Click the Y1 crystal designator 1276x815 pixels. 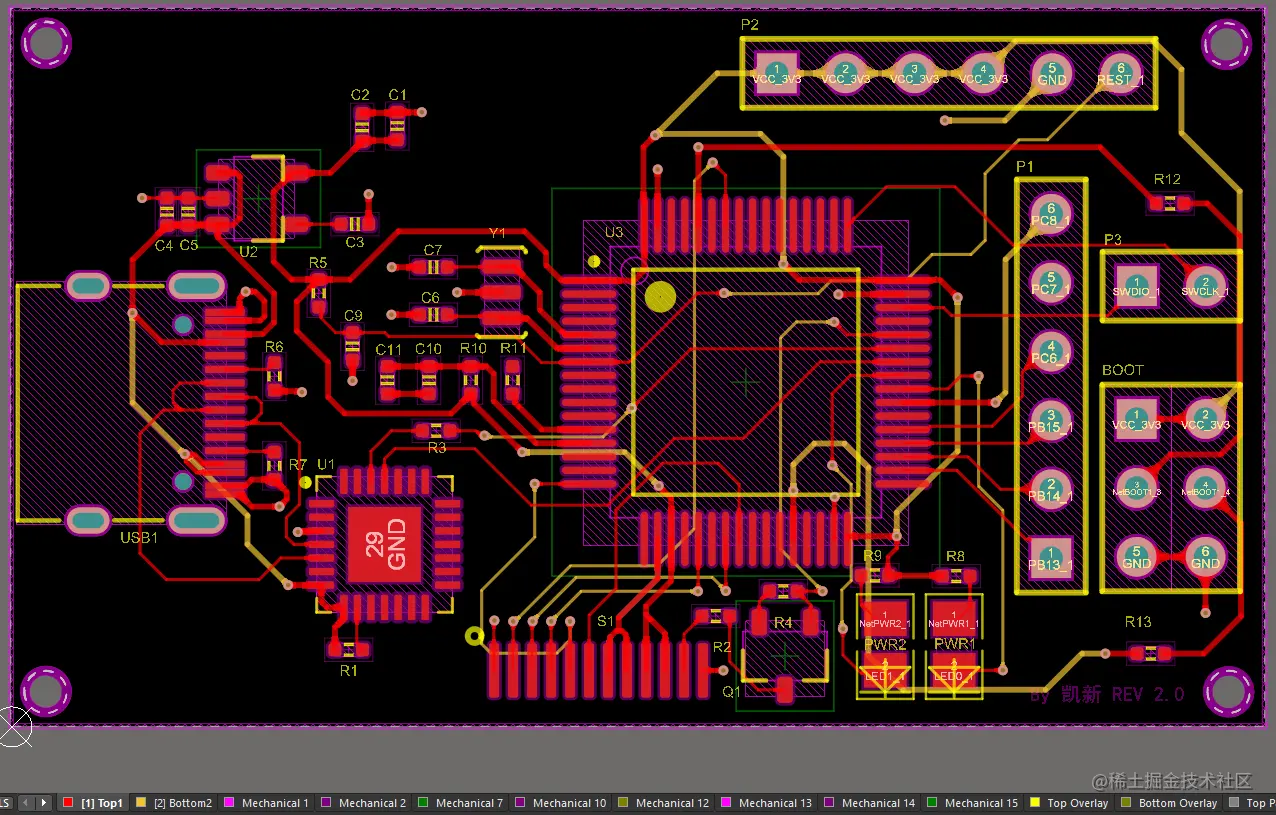497,233
